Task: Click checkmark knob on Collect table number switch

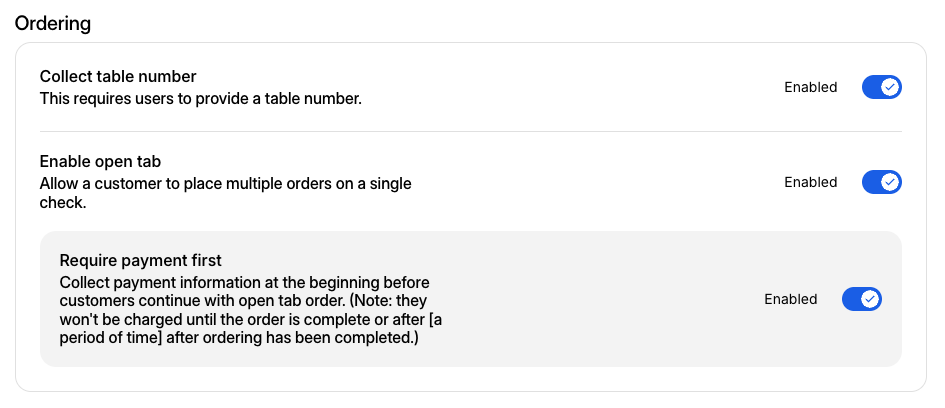Action: (x=890, y=87)
